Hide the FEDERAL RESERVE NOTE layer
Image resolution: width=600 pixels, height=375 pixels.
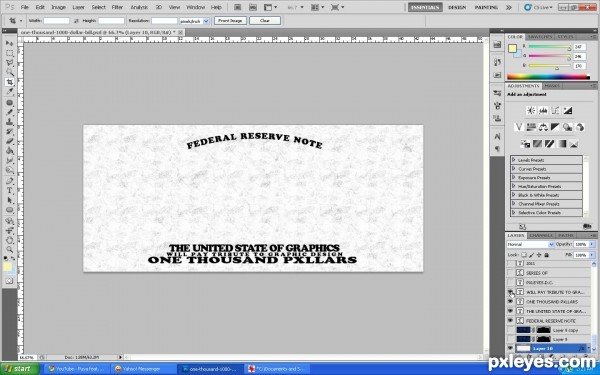pos(510,321)
